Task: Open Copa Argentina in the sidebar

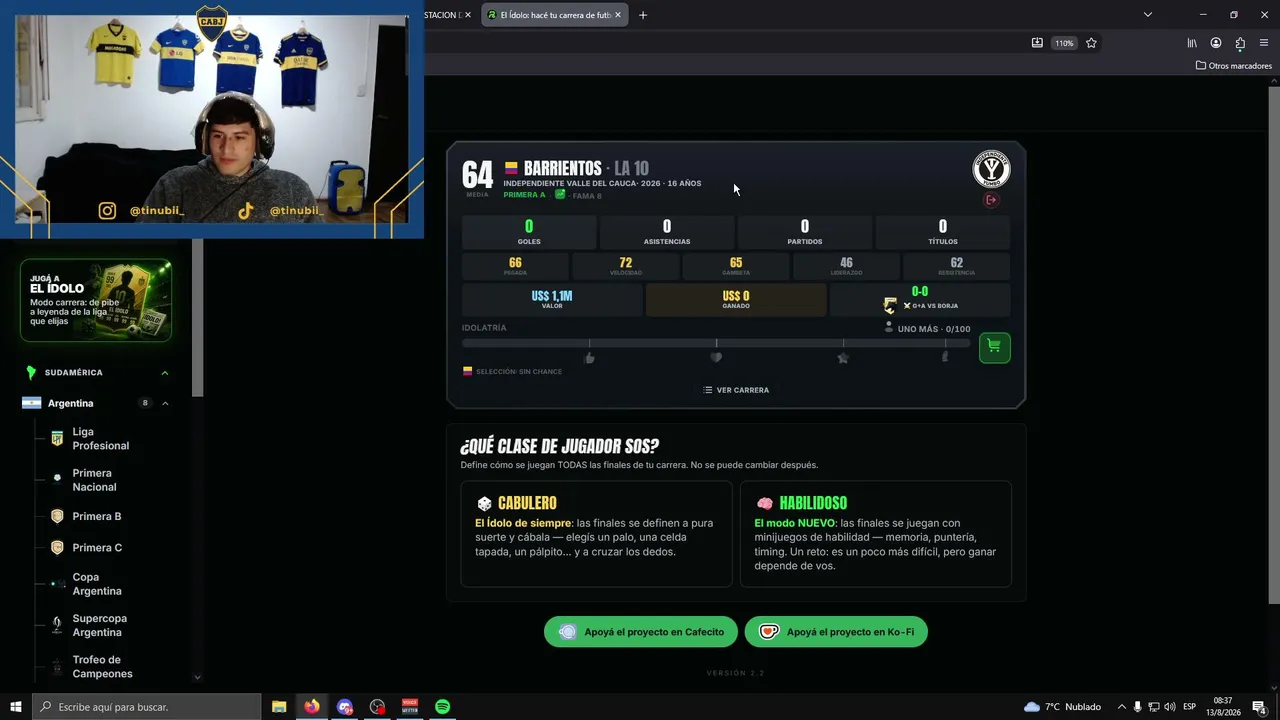Action: coord(96,584)
